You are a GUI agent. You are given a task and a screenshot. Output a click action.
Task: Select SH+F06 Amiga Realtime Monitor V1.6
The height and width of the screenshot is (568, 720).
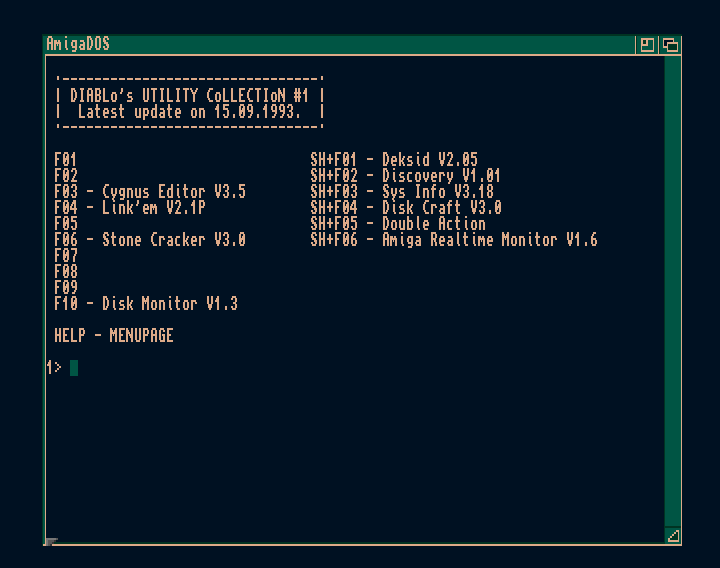pos(454,240)
